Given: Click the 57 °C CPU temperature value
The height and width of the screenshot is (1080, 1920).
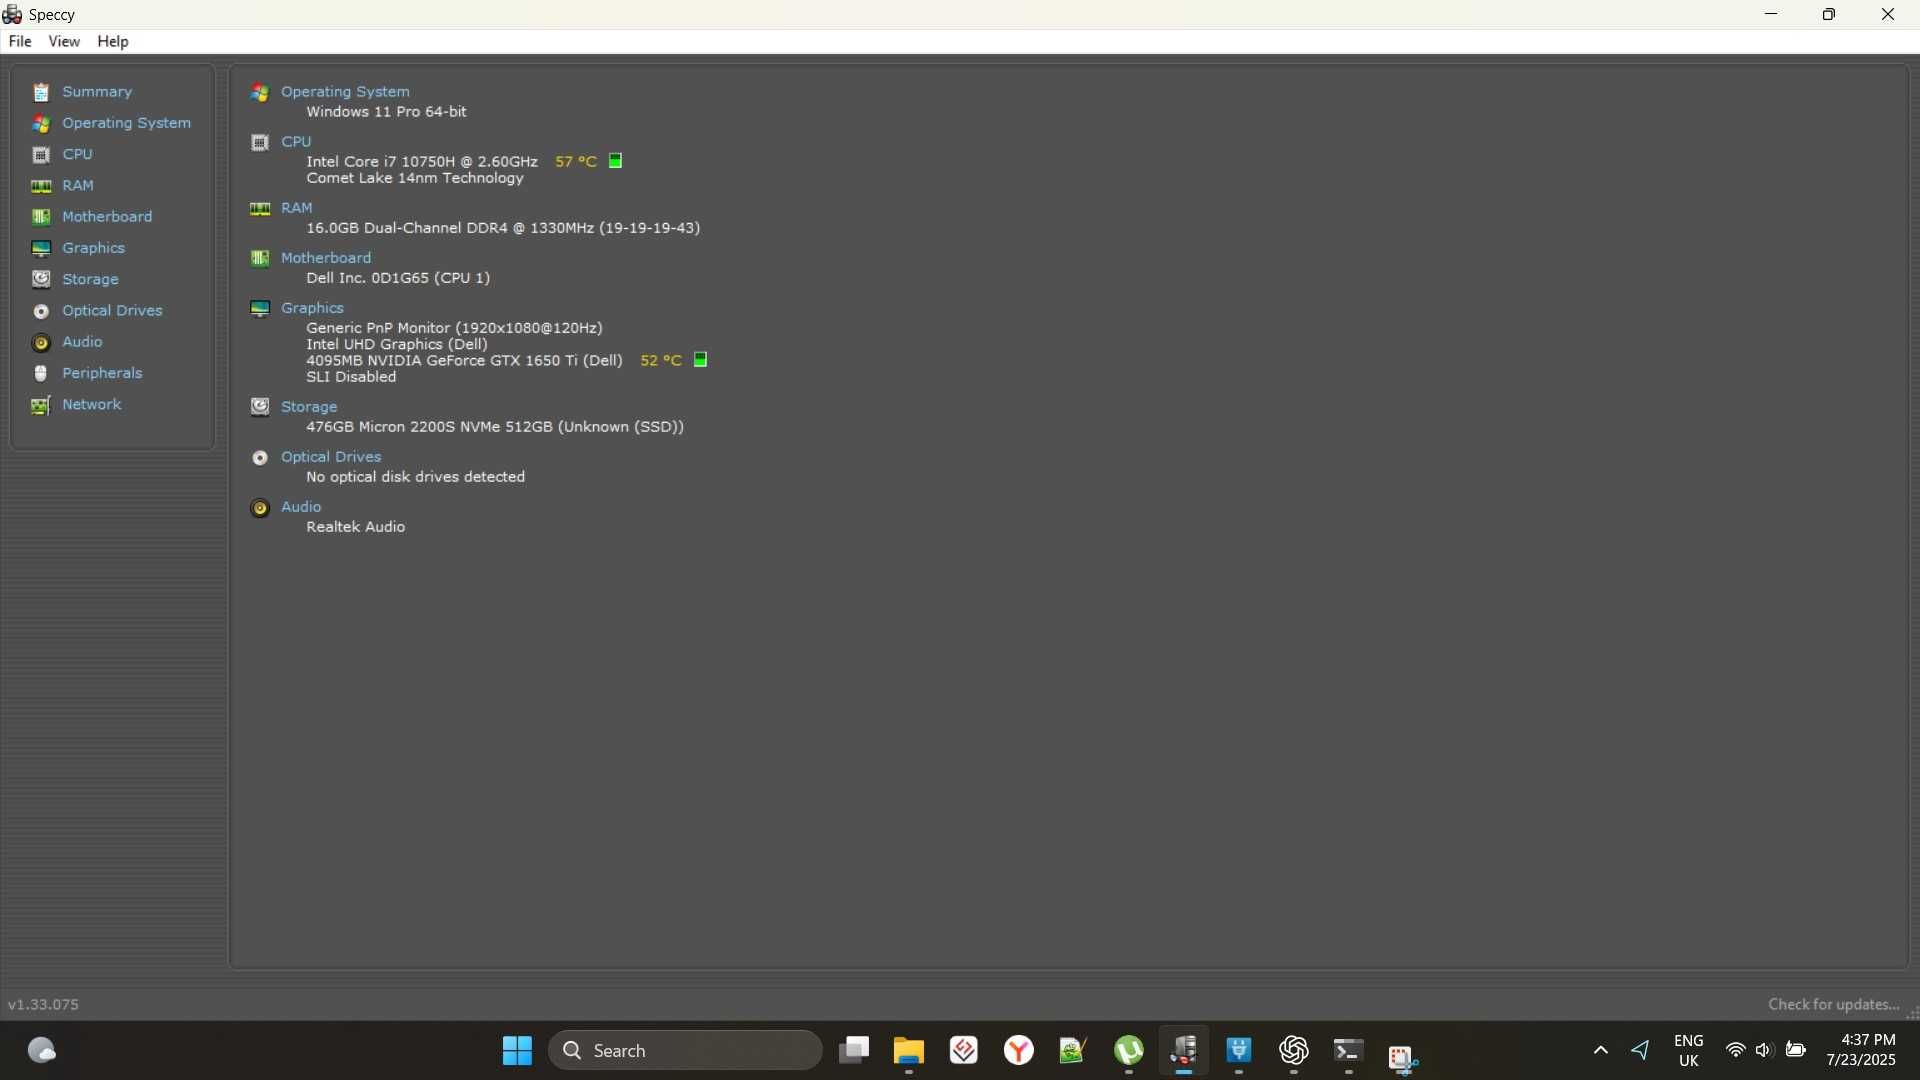Looking at the screenshot, I should coord(576,161).
